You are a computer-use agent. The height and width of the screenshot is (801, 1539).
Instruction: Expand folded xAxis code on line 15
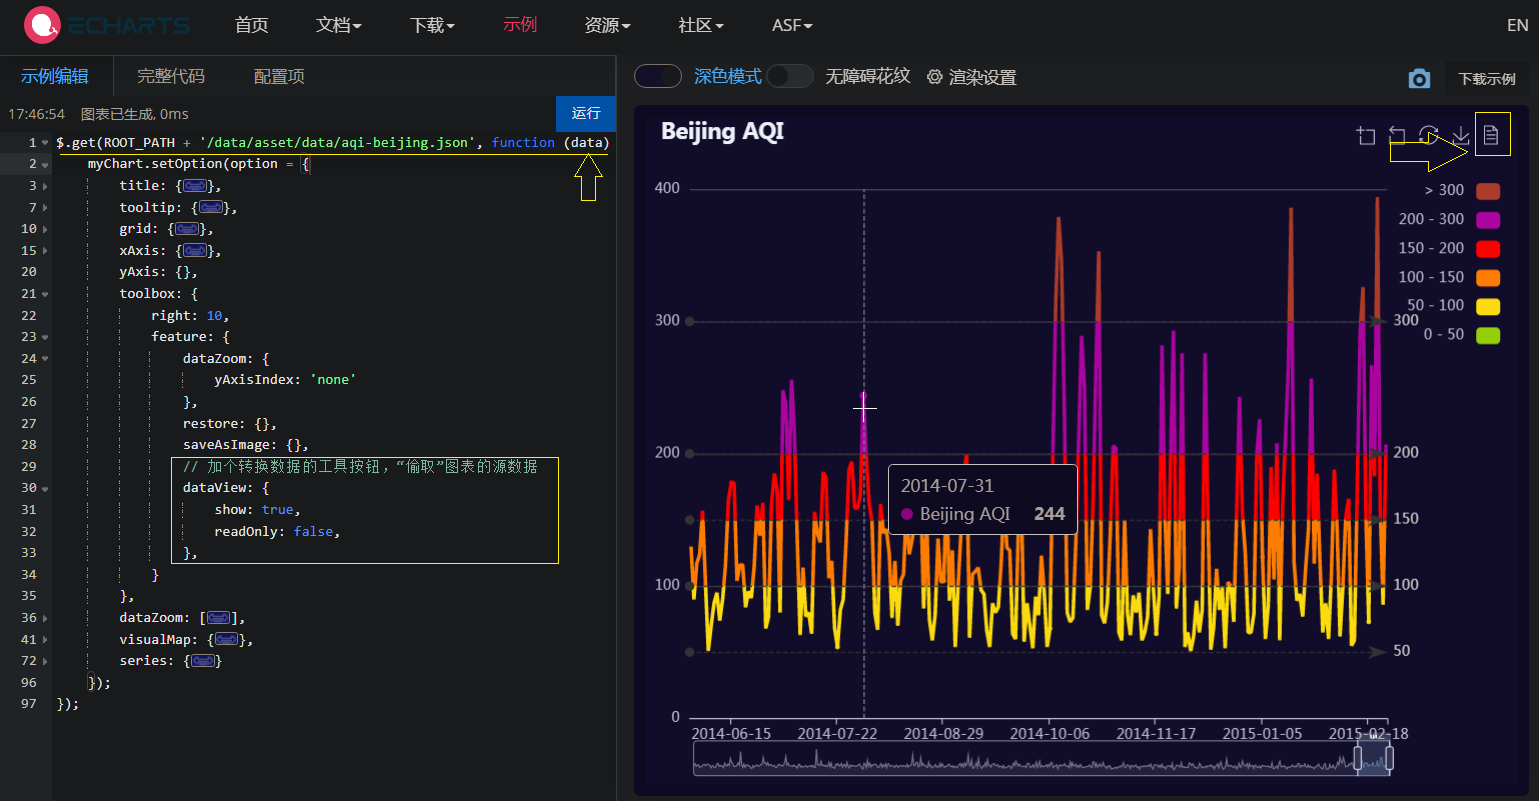click(x=45, y=251)
